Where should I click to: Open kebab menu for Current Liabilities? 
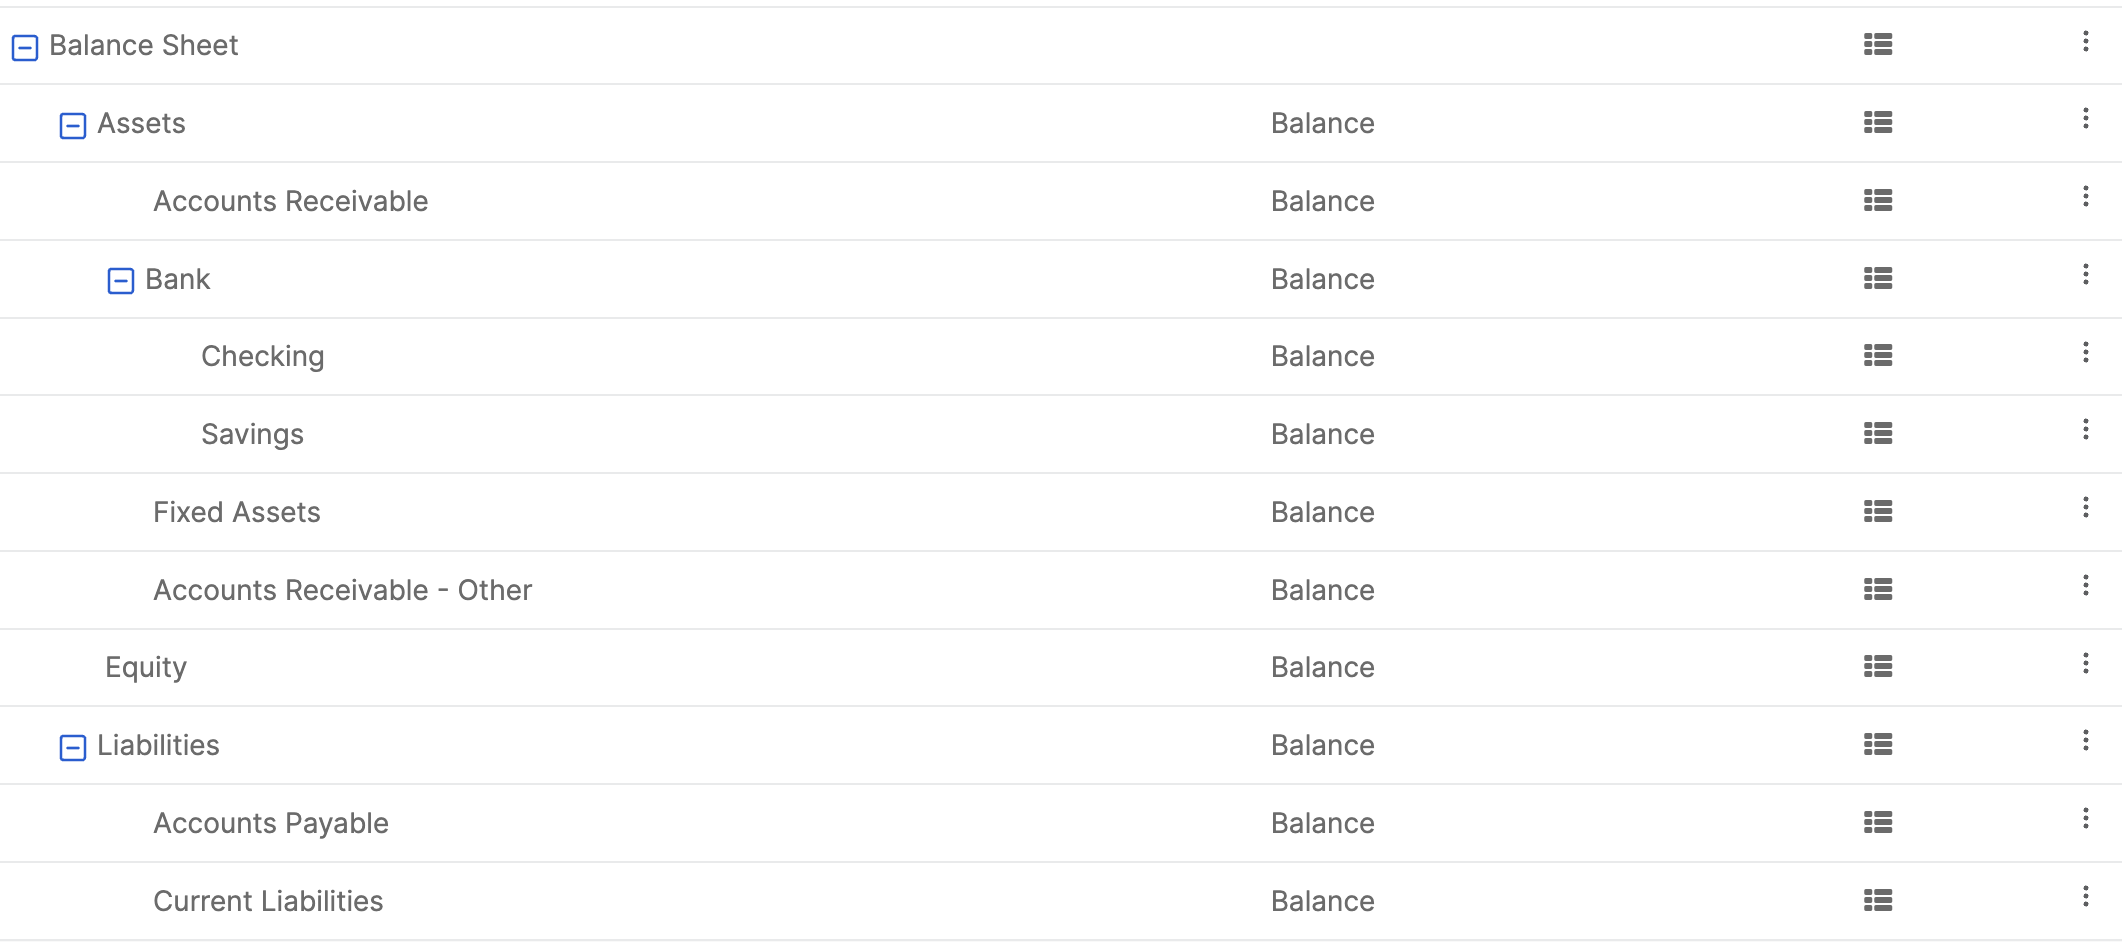click(2085, 897)
